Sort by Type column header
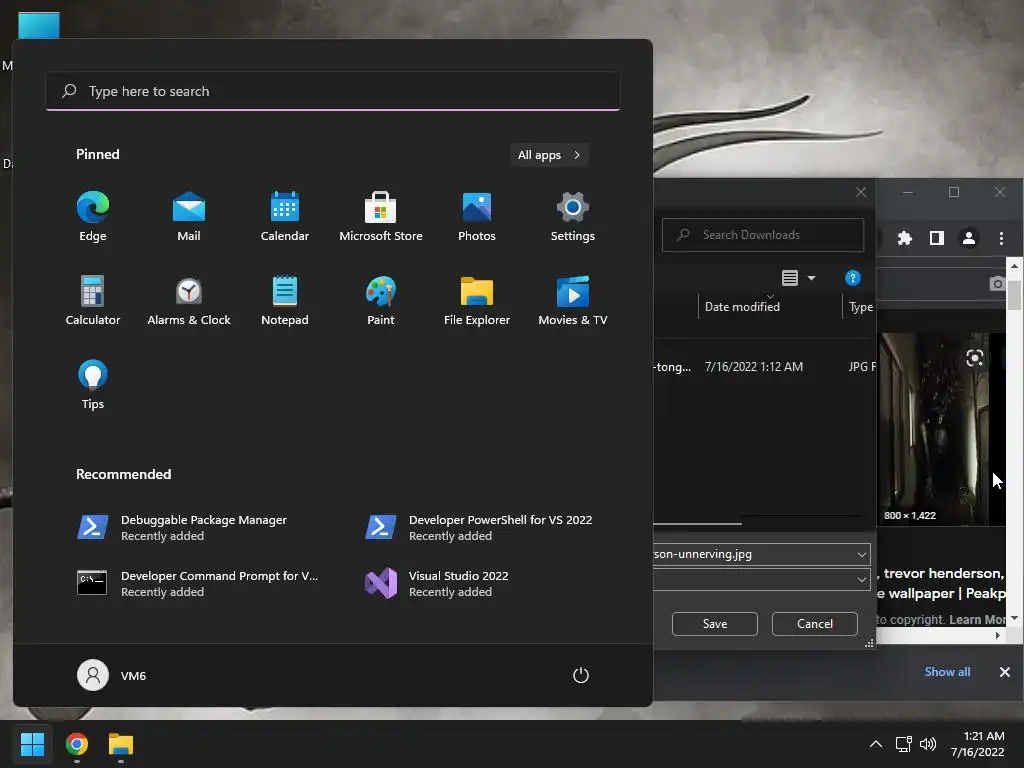Viewport: 1024px width, 768px height. point(860,306)
